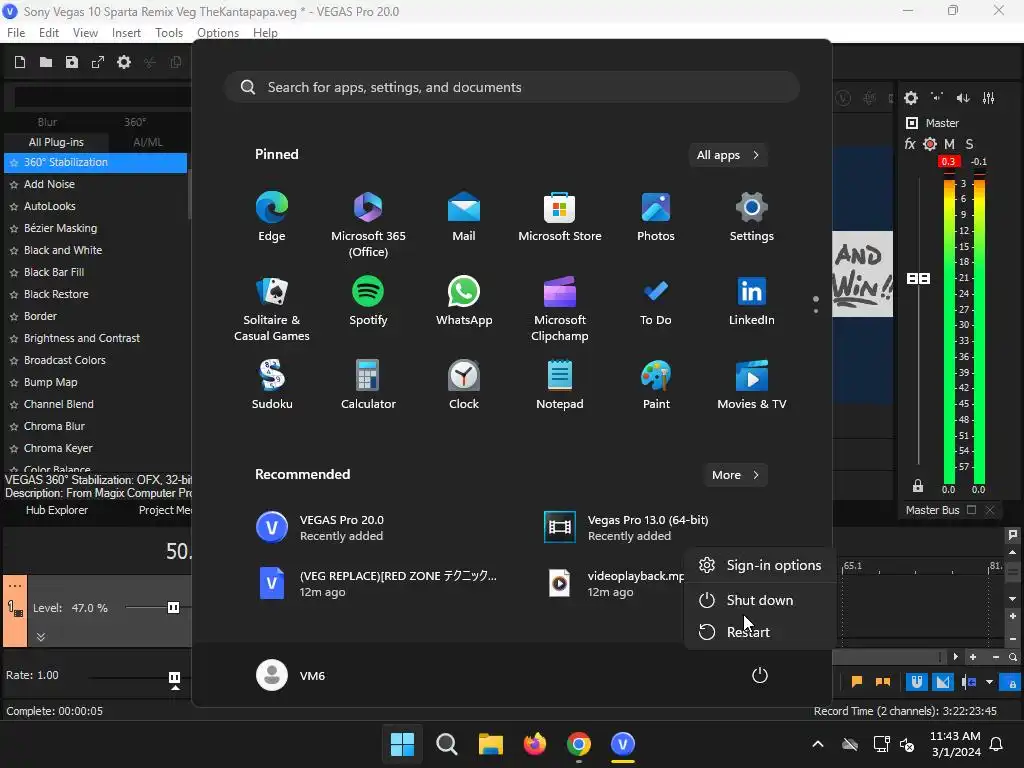The height and width of the screenshot is (768, 1024).
Task: Open the Insert menu
Action: click(x=126, y=33)
